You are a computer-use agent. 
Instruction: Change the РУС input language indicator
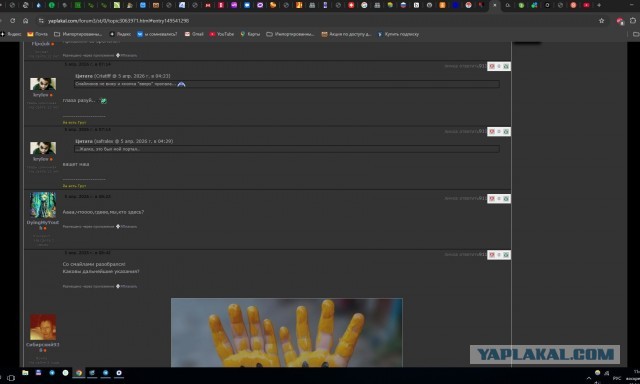point(617,378)
